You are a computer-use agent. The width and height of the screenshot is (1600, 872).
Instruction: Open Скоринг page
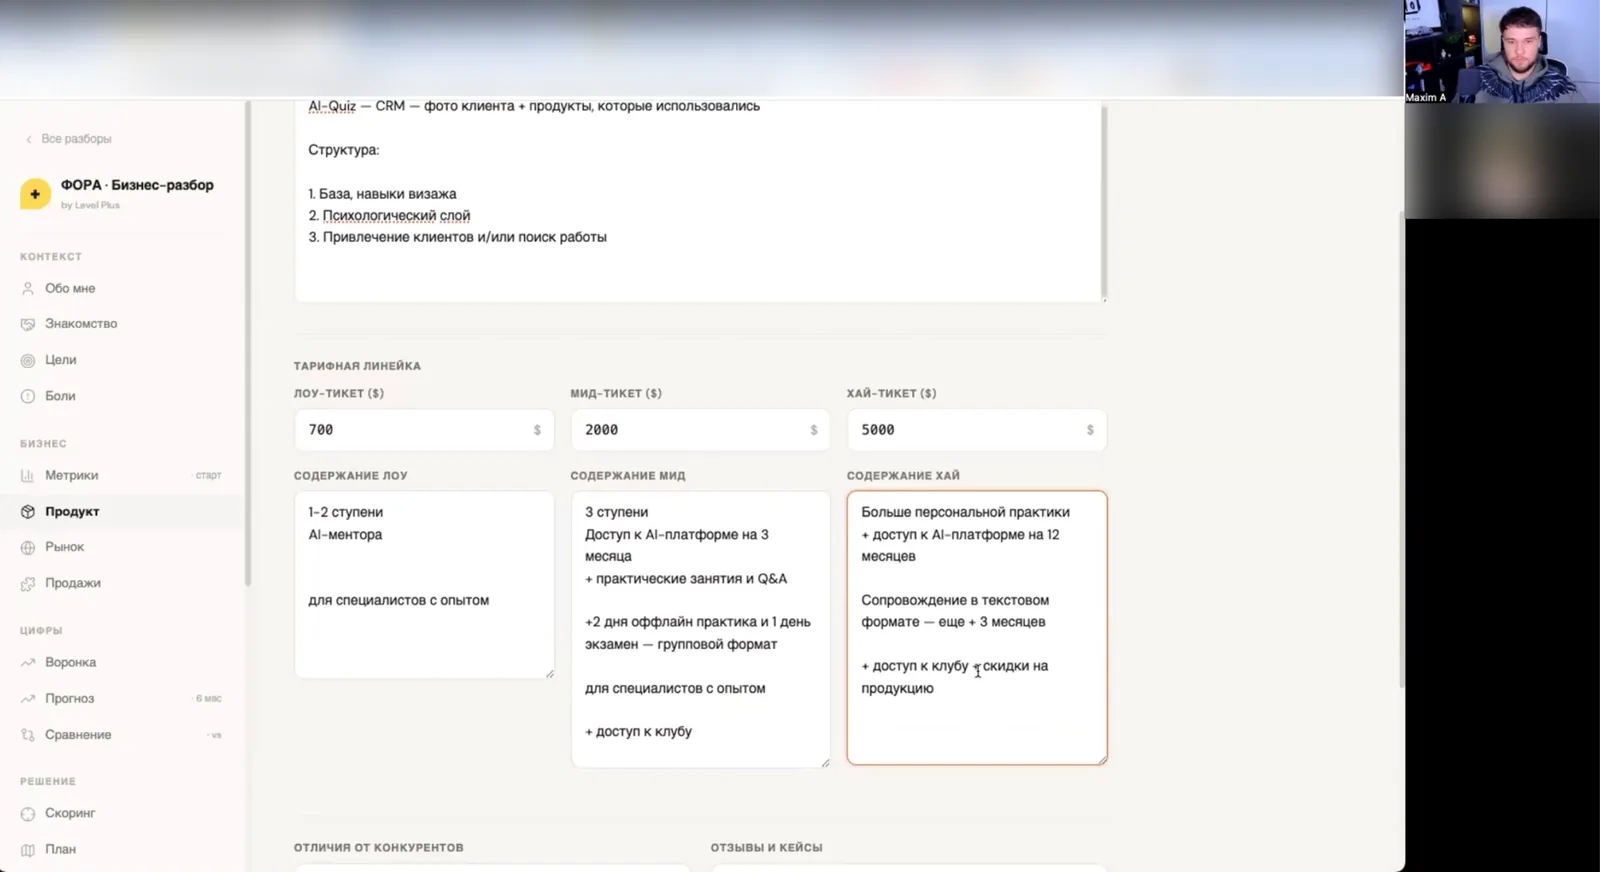[x=70, y=813]
